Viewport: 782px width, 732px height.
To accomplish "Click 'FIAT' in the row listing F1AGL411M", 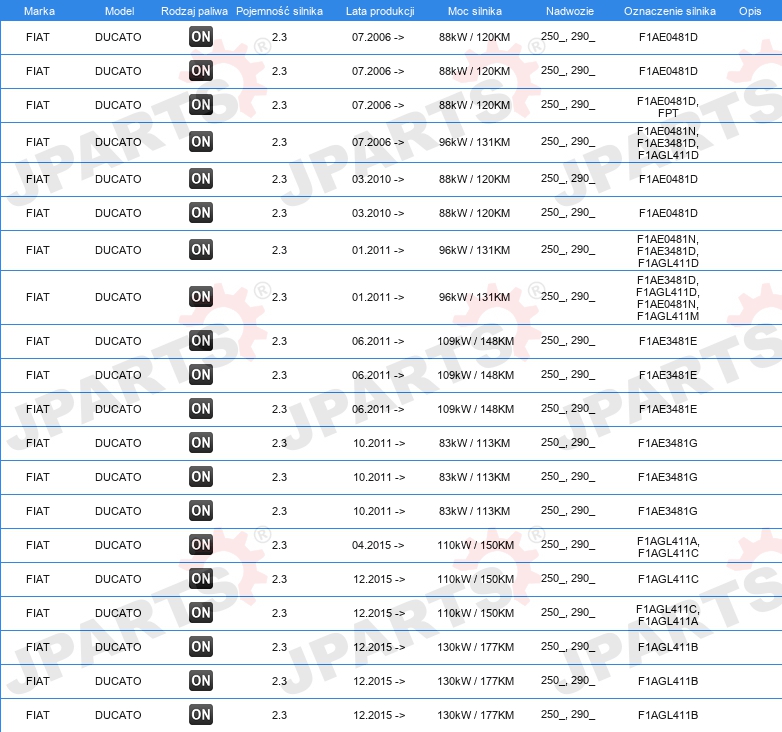I will 38,297.
